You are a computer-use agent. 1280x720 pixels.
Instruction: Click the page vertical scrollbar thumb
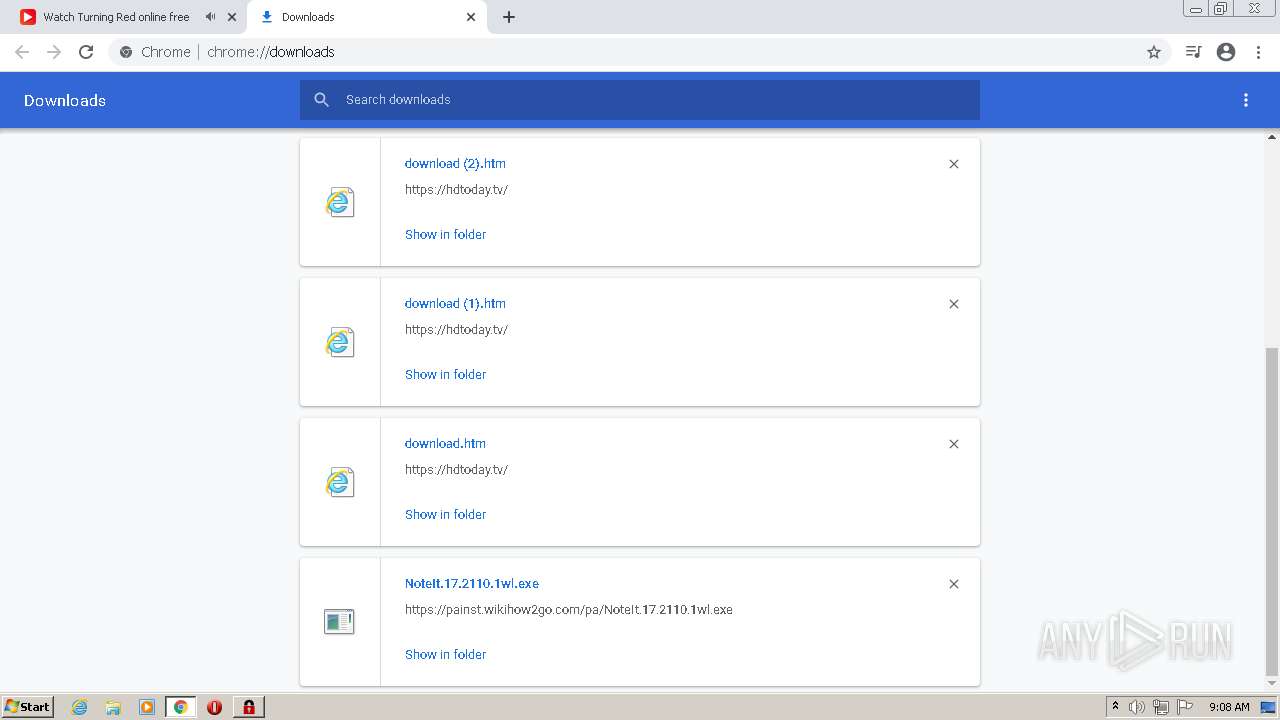(x=1272, y=512)
